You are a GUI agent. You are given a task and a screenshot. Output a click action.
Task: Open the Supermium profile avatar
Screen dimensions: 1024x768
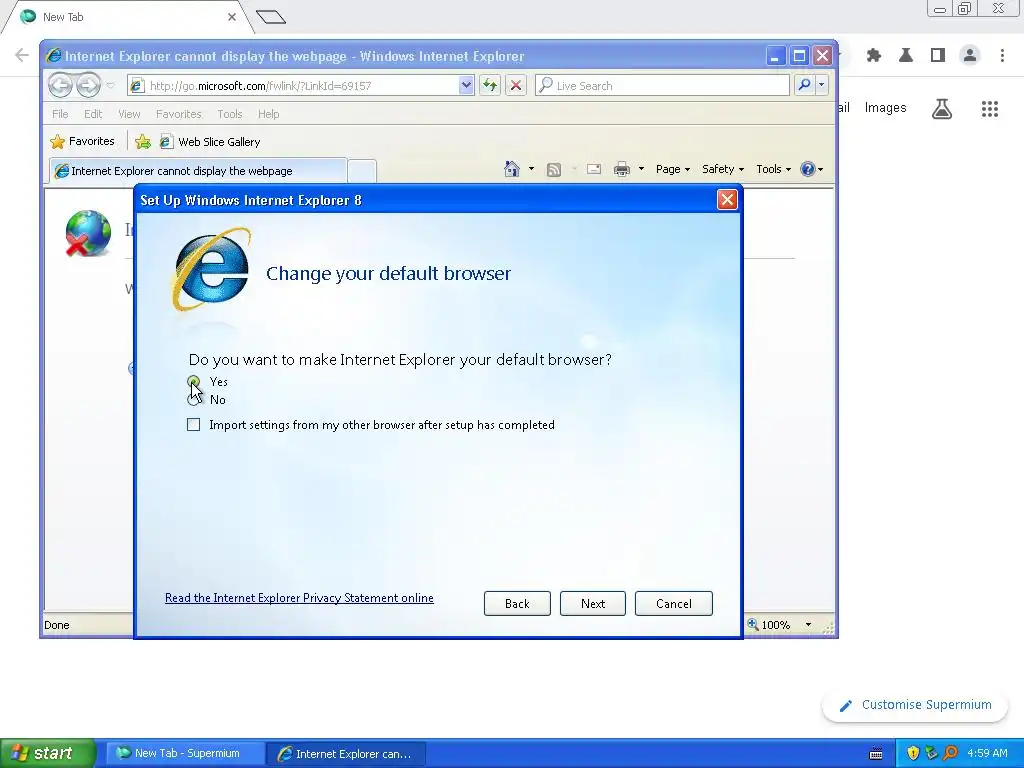pos(970,56)
